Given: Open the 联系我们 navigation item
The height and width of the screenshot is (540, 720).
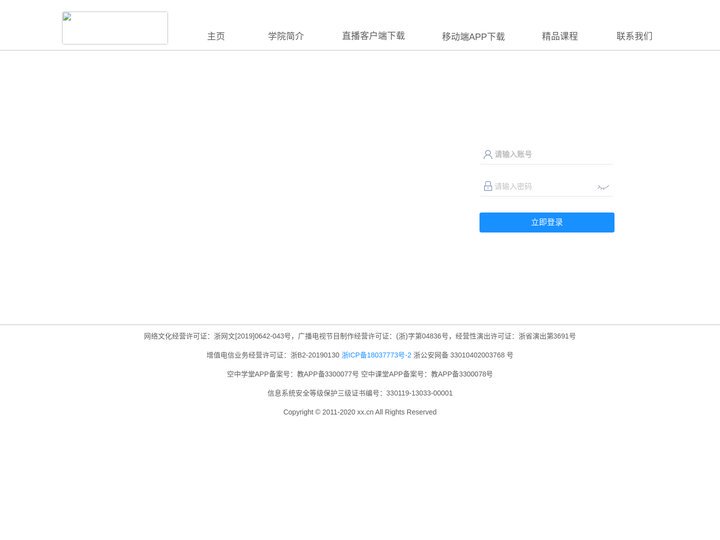Looking at the screenshot, I should click(x=634, y=36).
